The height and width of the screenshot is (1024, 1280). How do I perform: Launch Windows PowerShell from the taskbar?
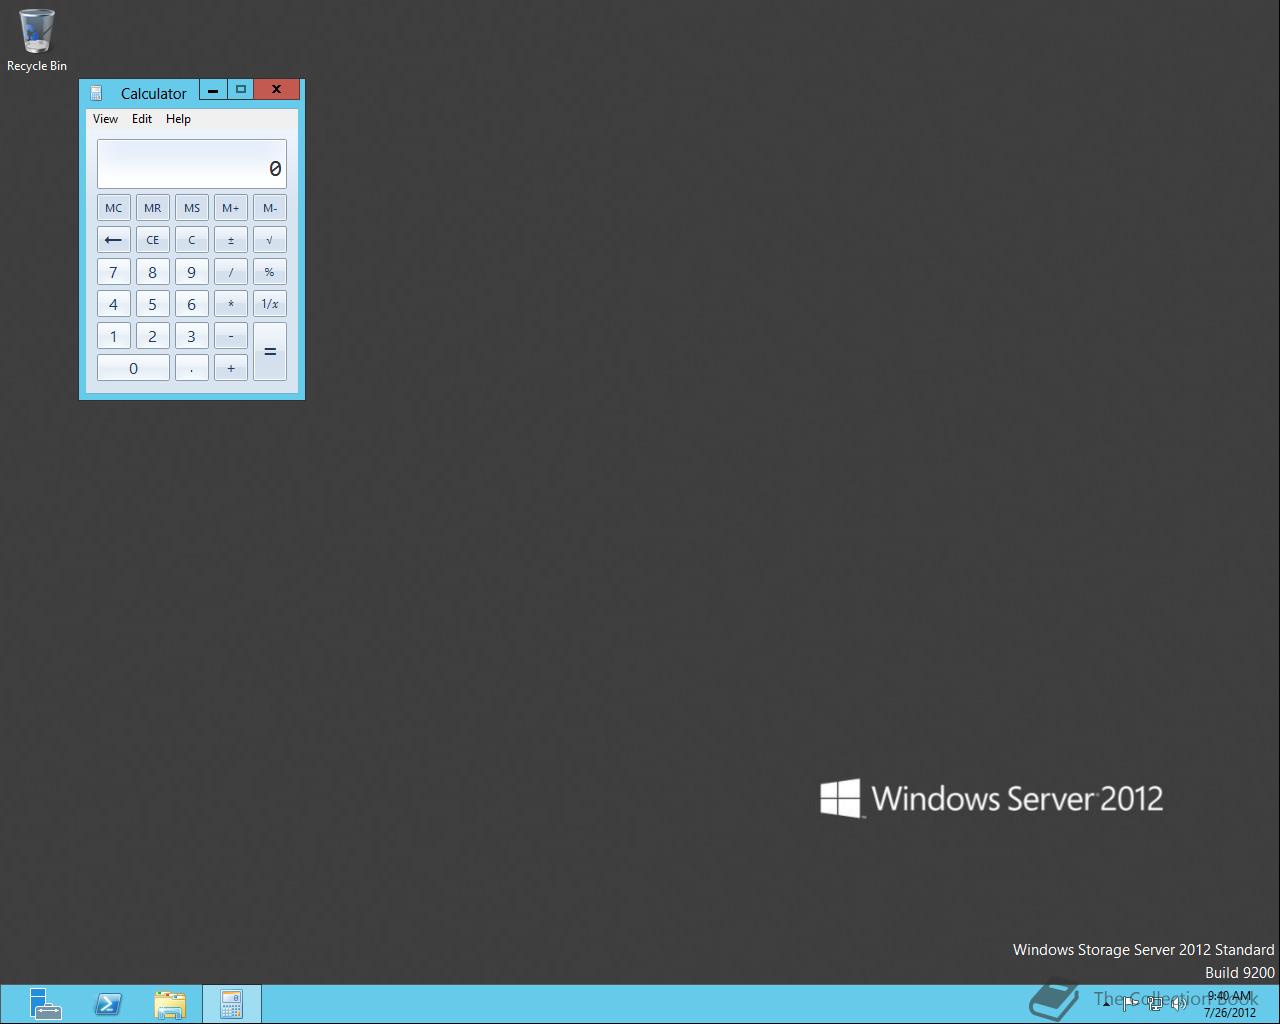(x=108, y=1004)
